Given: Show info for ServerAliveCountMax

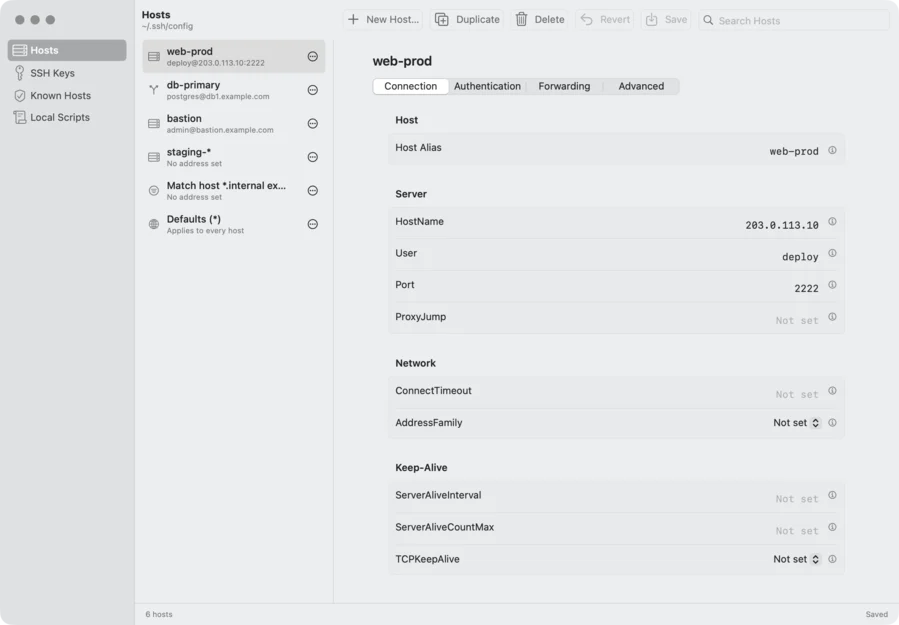Looking at the screenshot, I should point(832,527).
